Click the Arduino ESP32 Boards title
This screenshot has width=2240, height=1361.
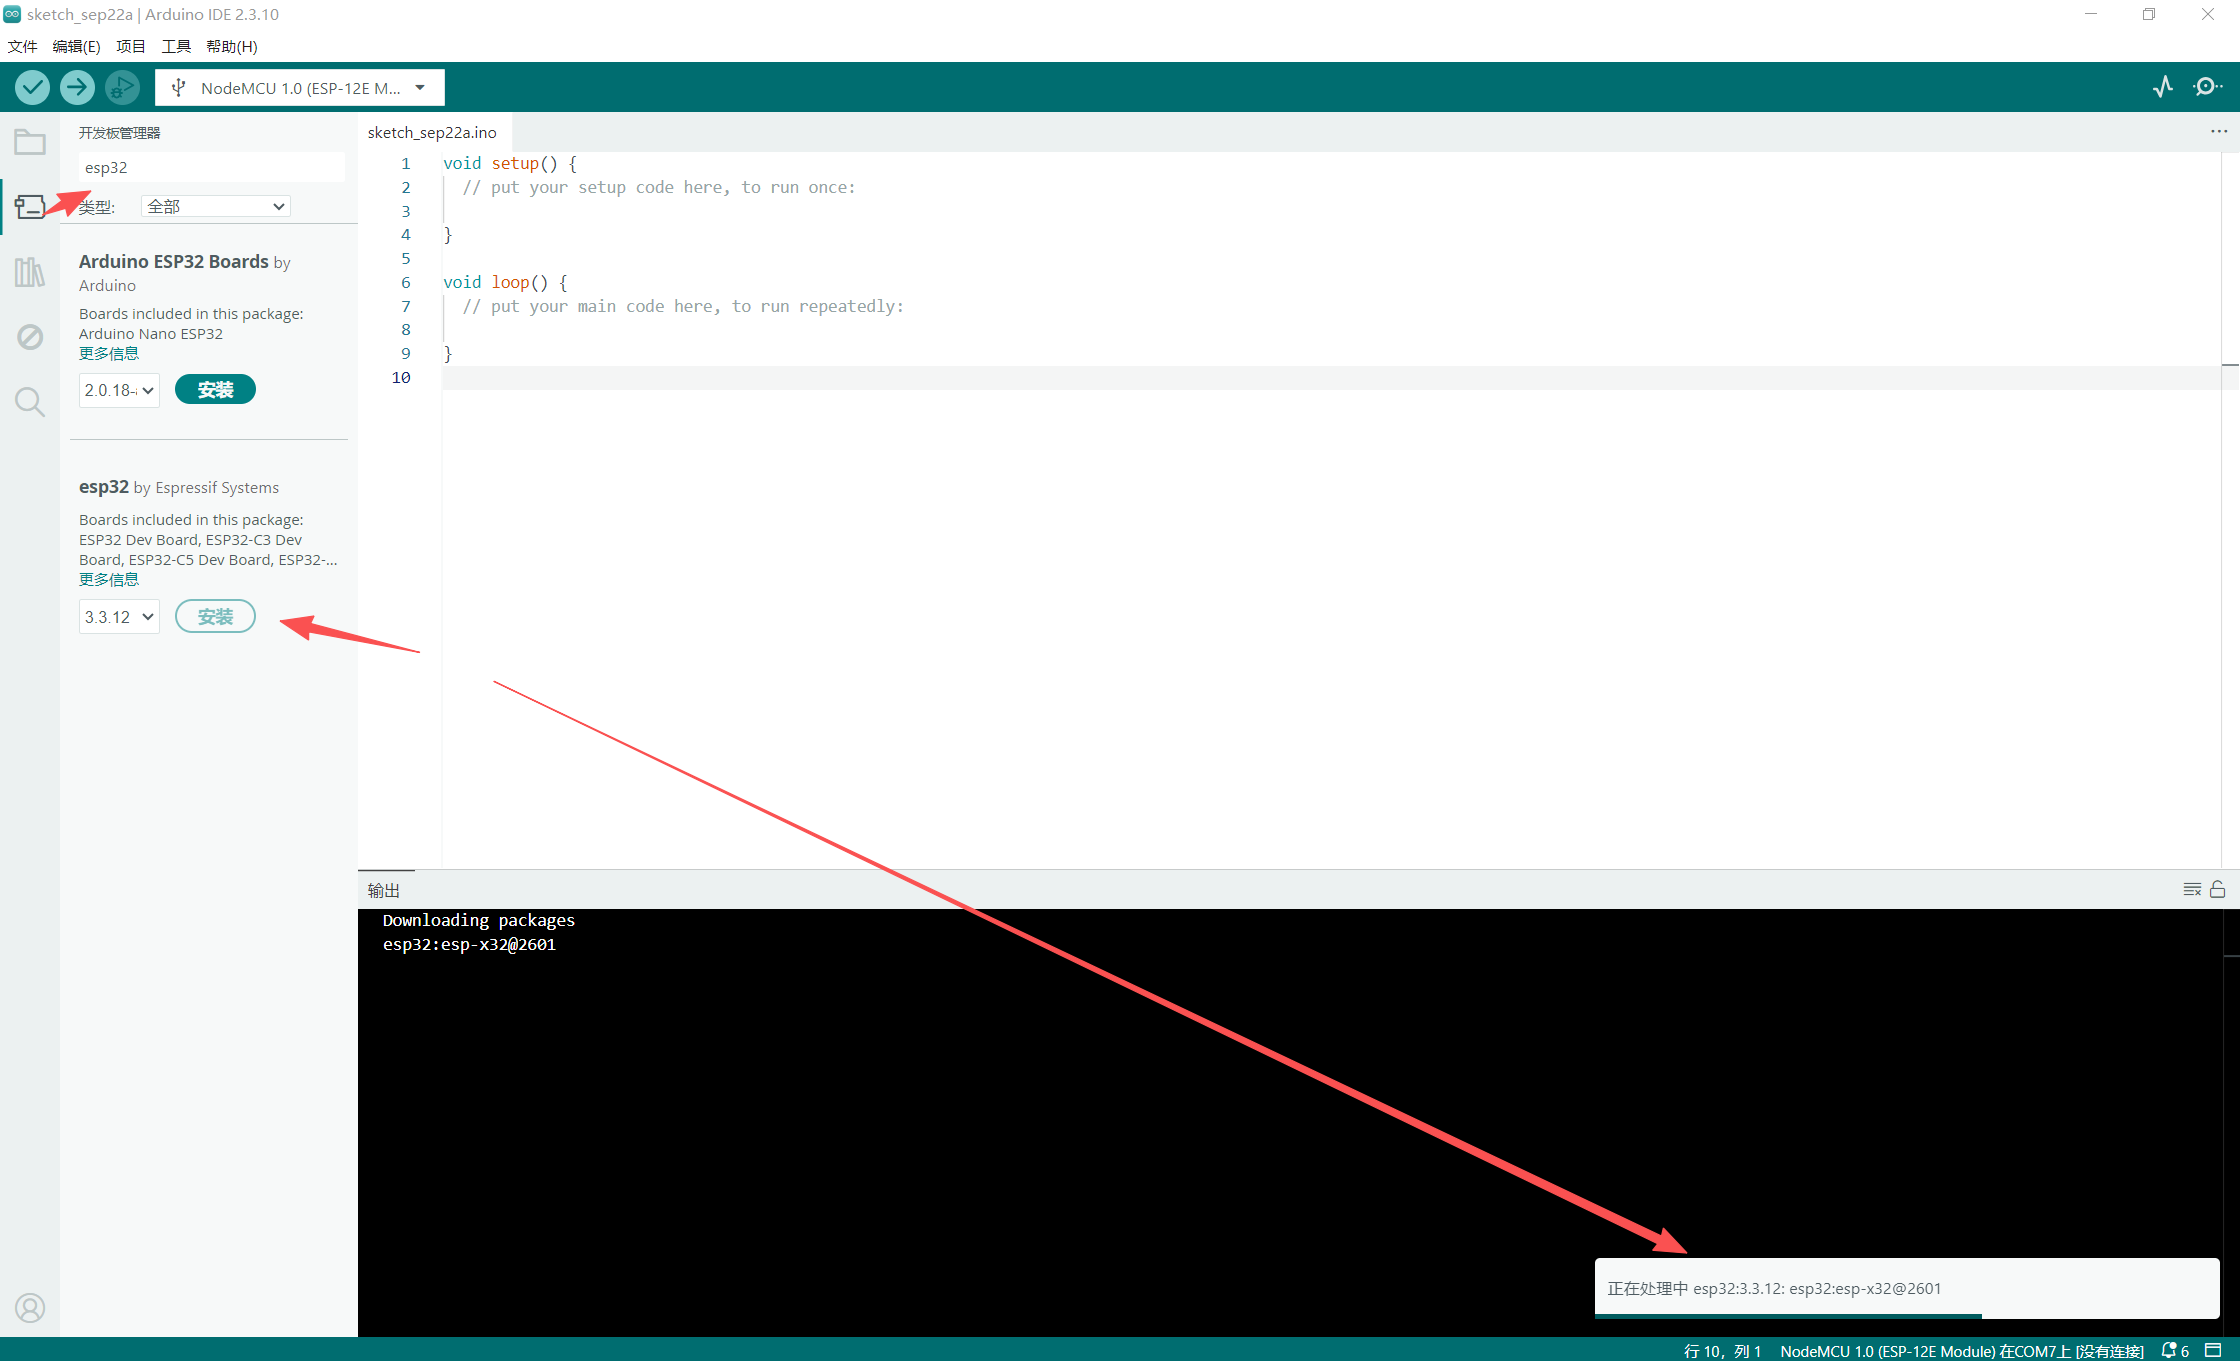(x=174, y=261)
